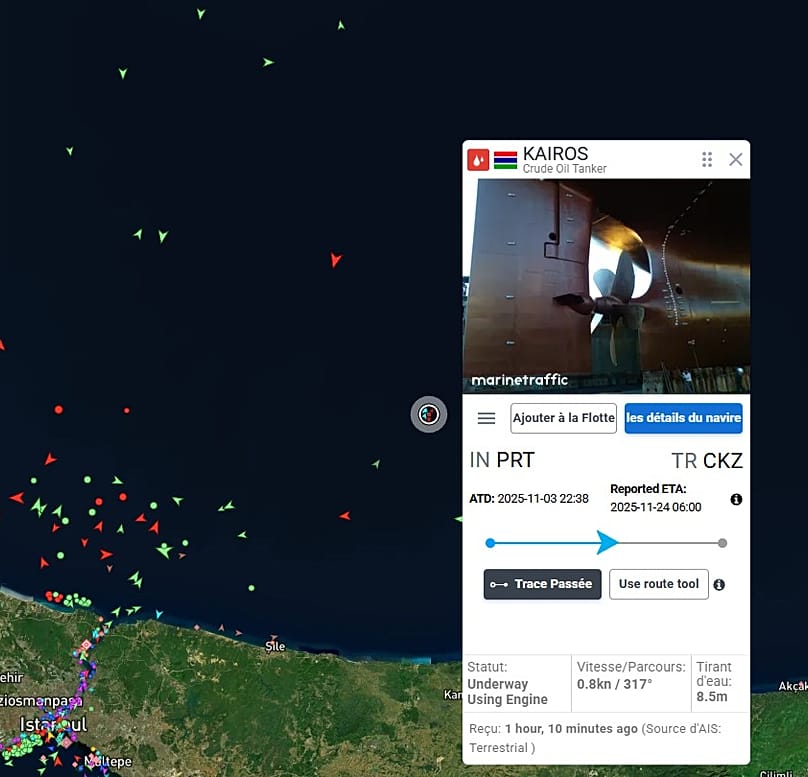
Task: Click the selected vessel marker circle on the map
Action: point(429,414)
